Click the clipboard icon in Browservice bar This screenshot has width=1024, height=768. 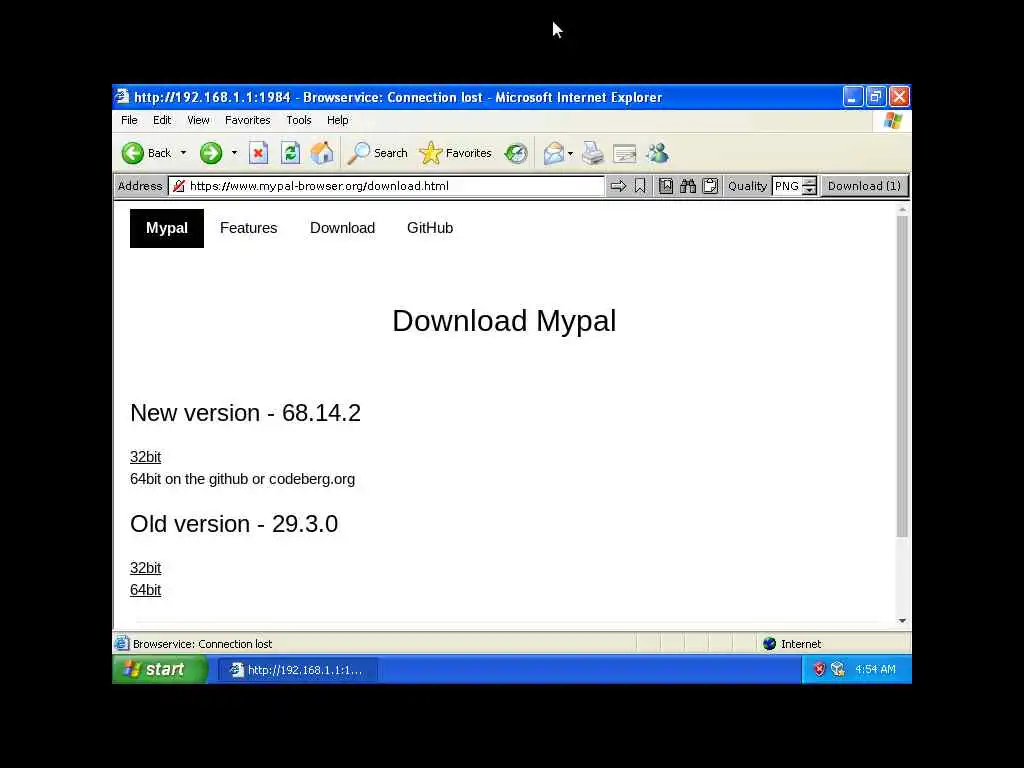pos(711,186)
